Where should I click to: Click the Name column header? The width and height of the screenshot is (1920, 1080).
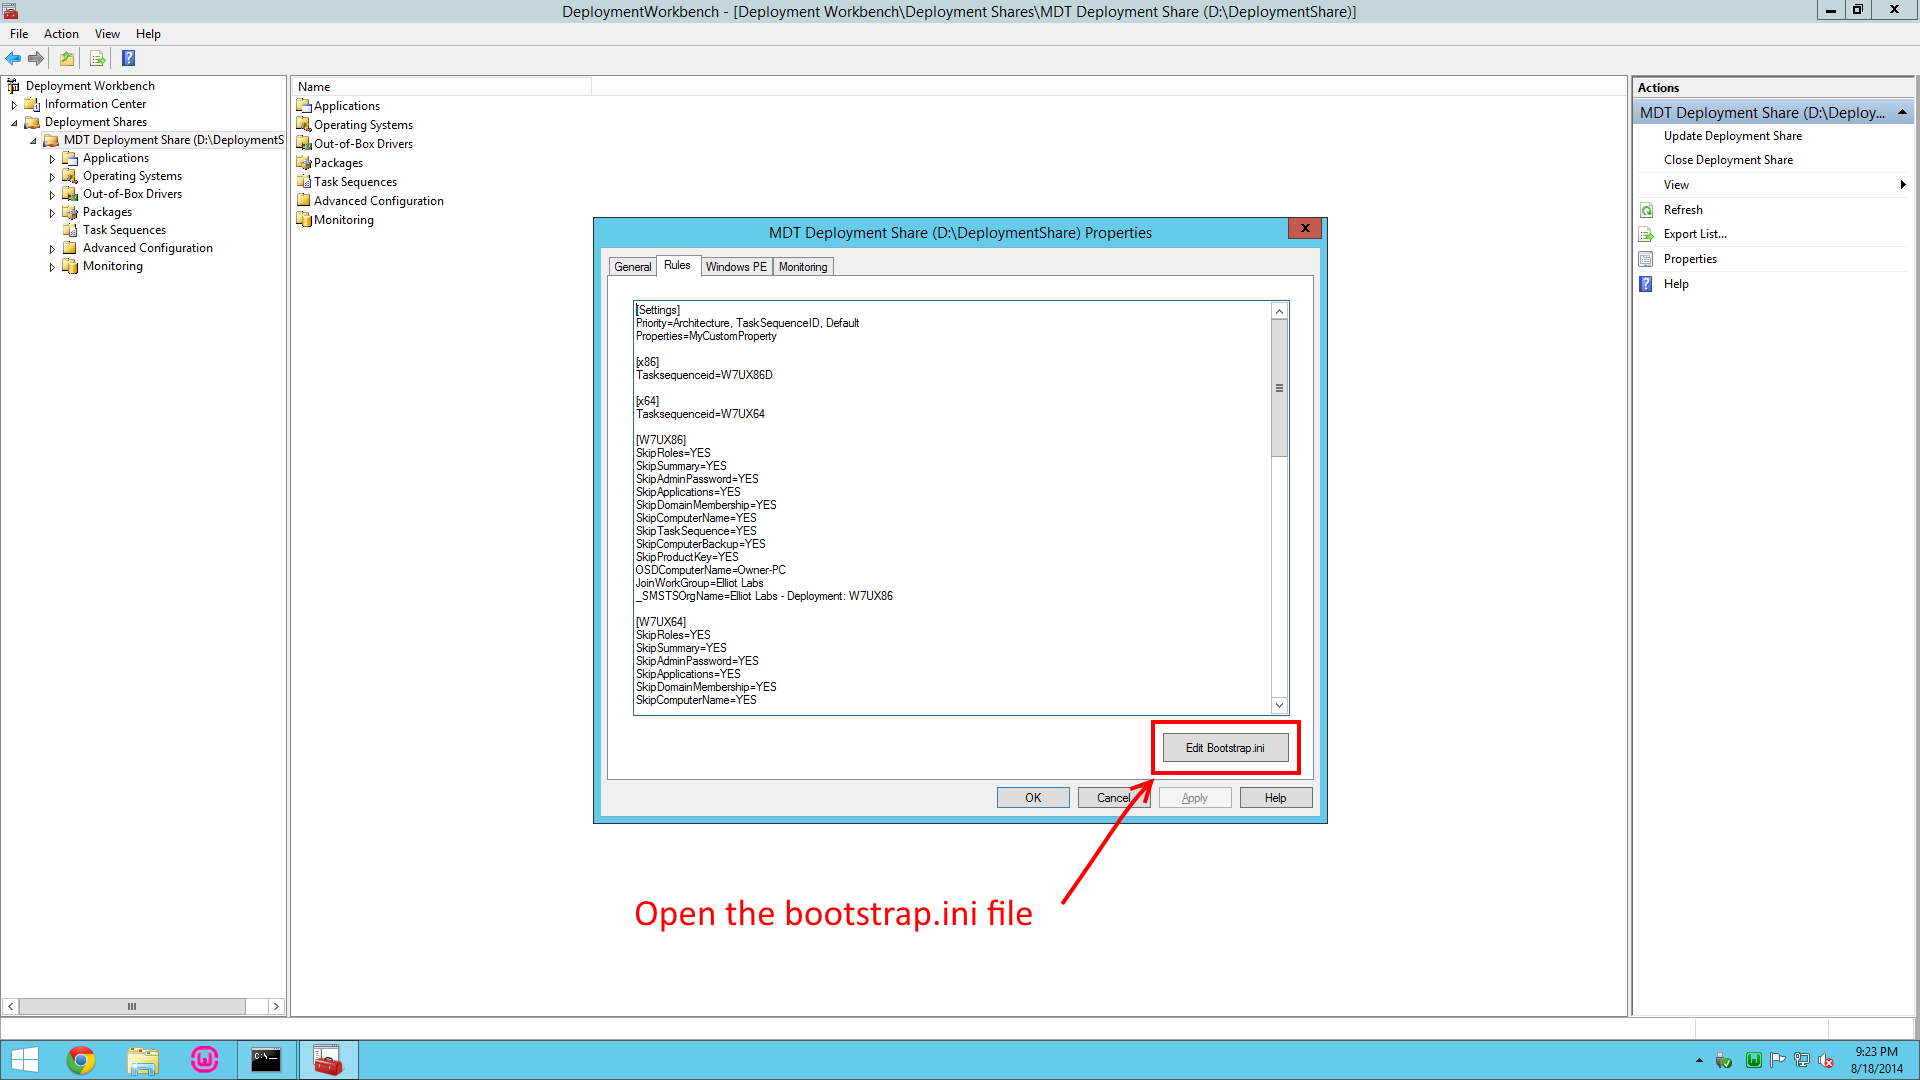click(x=443, y=87)
